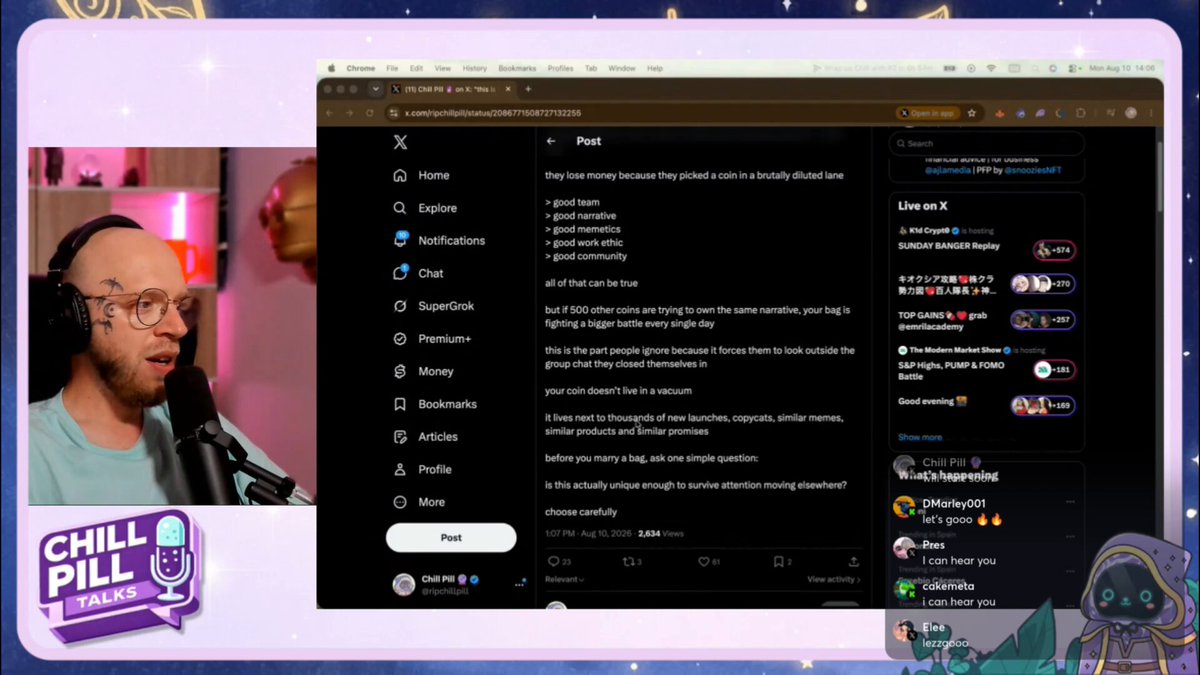Open the Chrome extensions puzzle icon
The width and height of the screenshot is (1200, 675).
pos(1080,113)
